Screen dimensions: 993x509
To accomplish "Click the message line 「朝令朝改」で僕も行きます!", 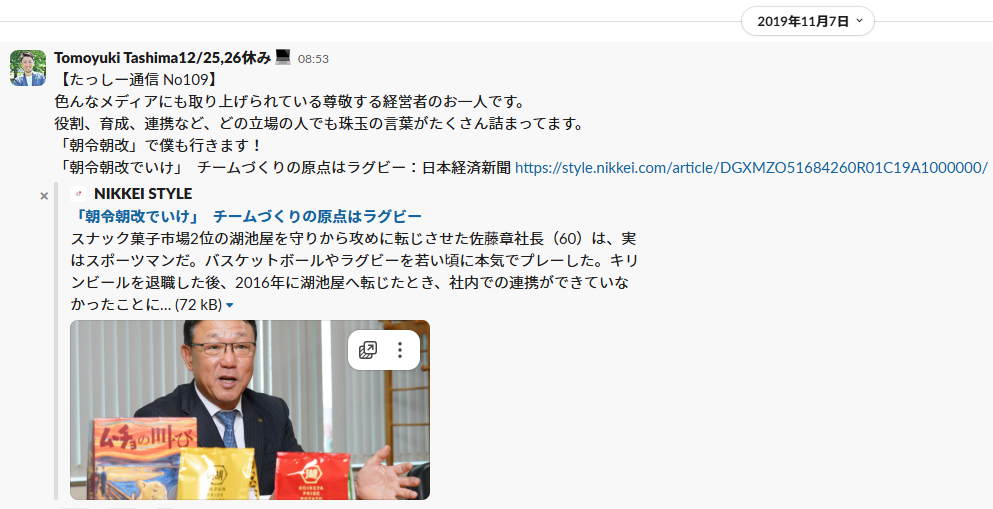I will (x=158, y=146).
